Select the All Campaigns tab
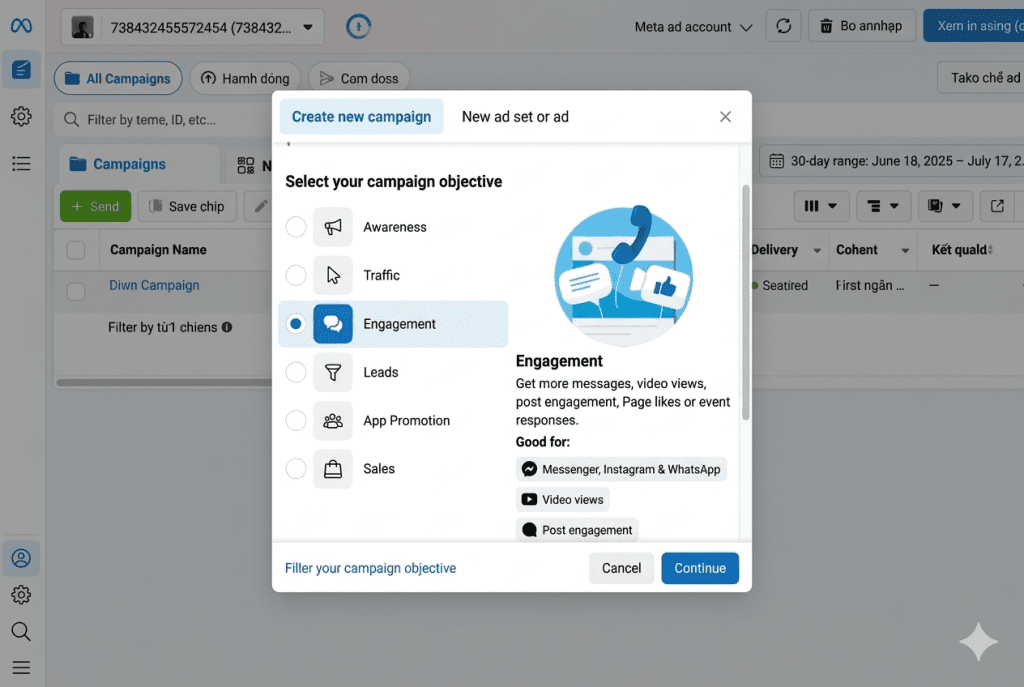The image size is (1024, 687). click(118, 78)
